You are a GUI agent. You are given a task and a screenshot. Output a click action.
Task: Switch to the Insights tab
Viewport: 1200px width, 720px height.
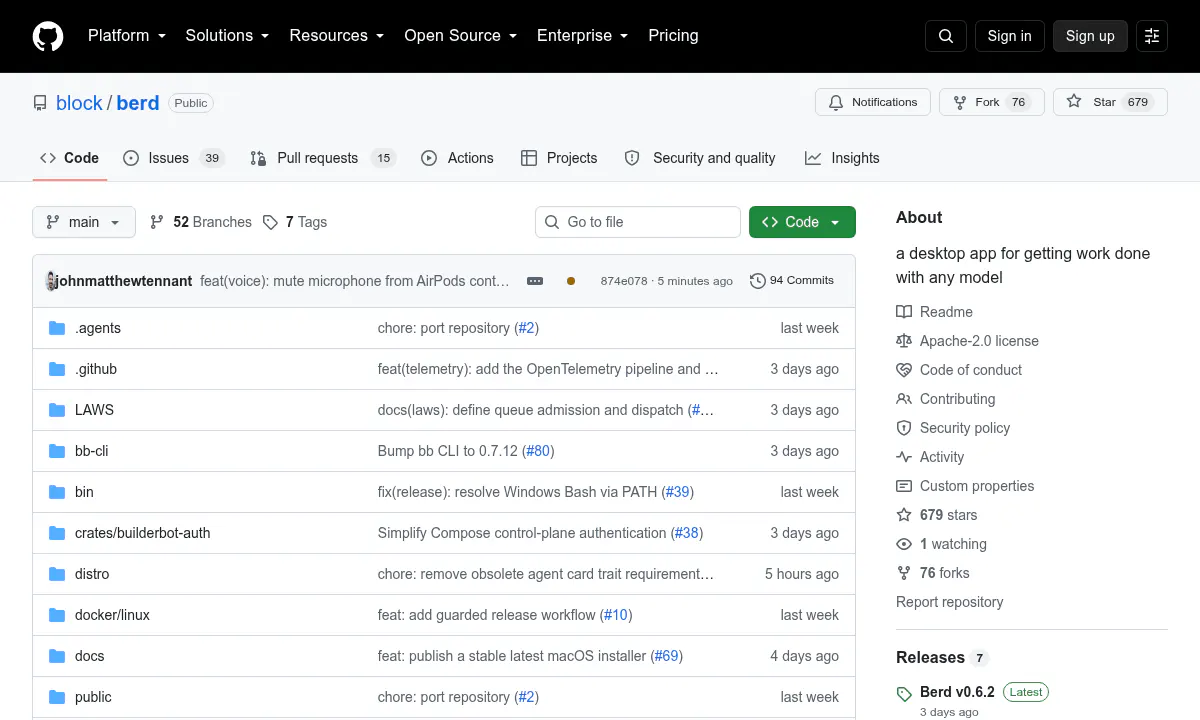pos(842,158)
